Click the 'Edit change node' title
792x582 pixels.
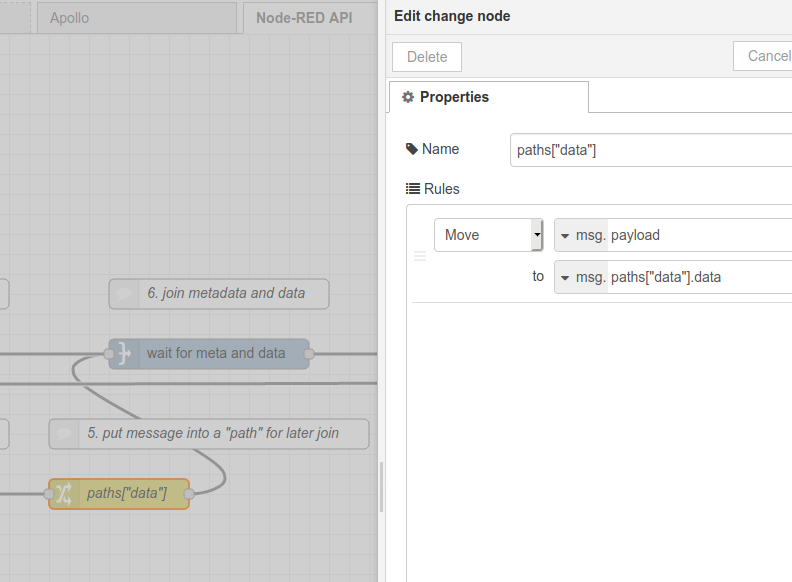452,16
